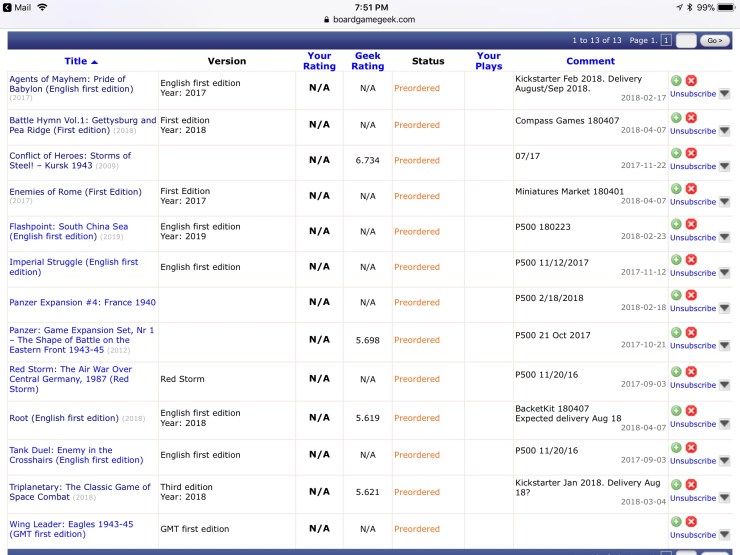Tap boardgamegeek.com address bar
The image size is (740, 555).
370,19
